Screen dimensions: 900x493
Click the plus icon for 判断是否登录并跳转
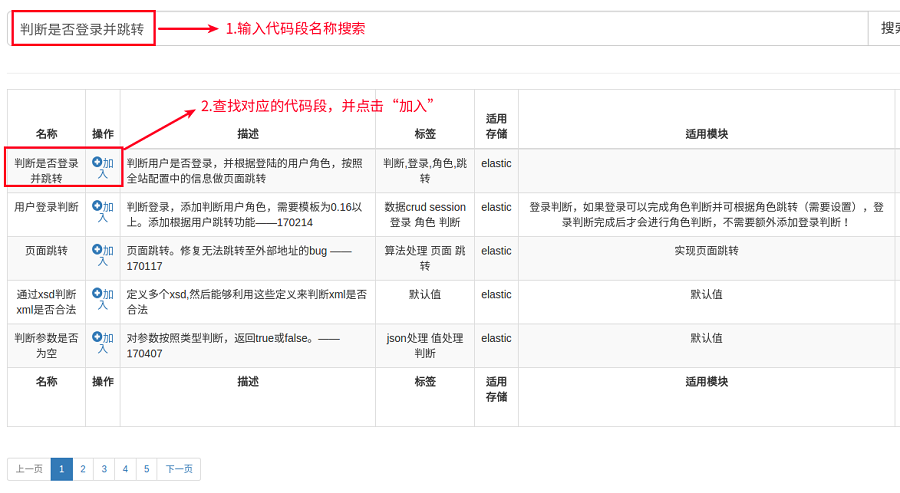(97, 162)
